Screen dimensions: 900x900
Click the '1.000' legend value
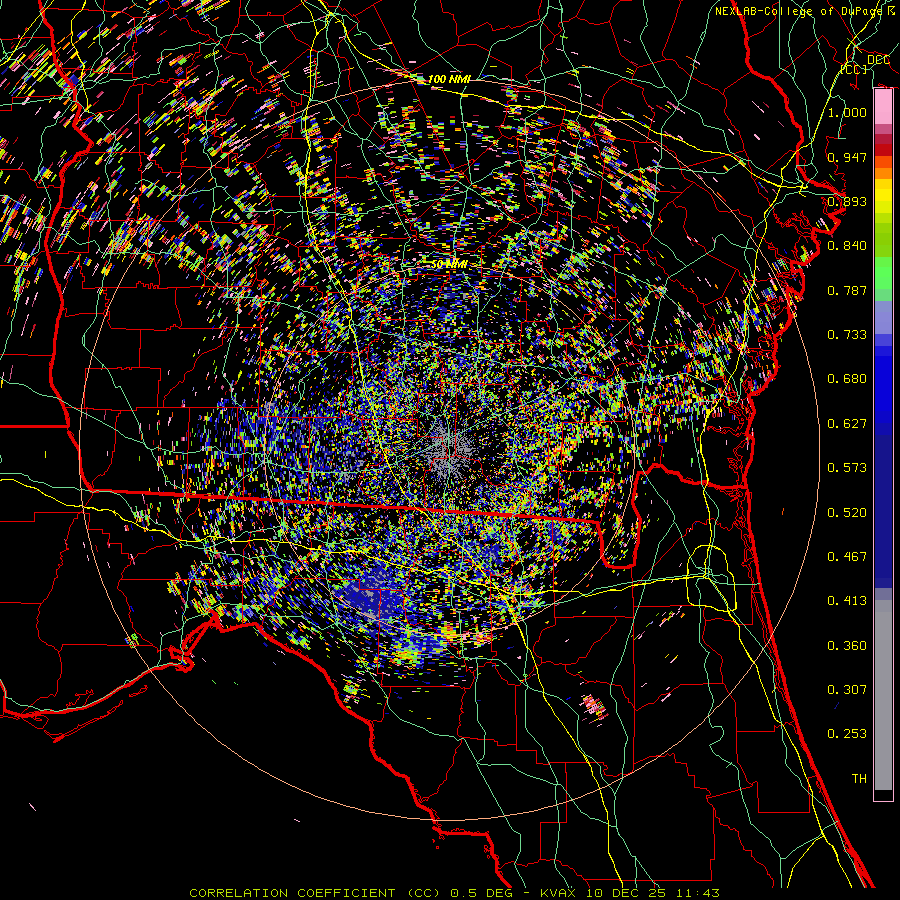point(847,112)
